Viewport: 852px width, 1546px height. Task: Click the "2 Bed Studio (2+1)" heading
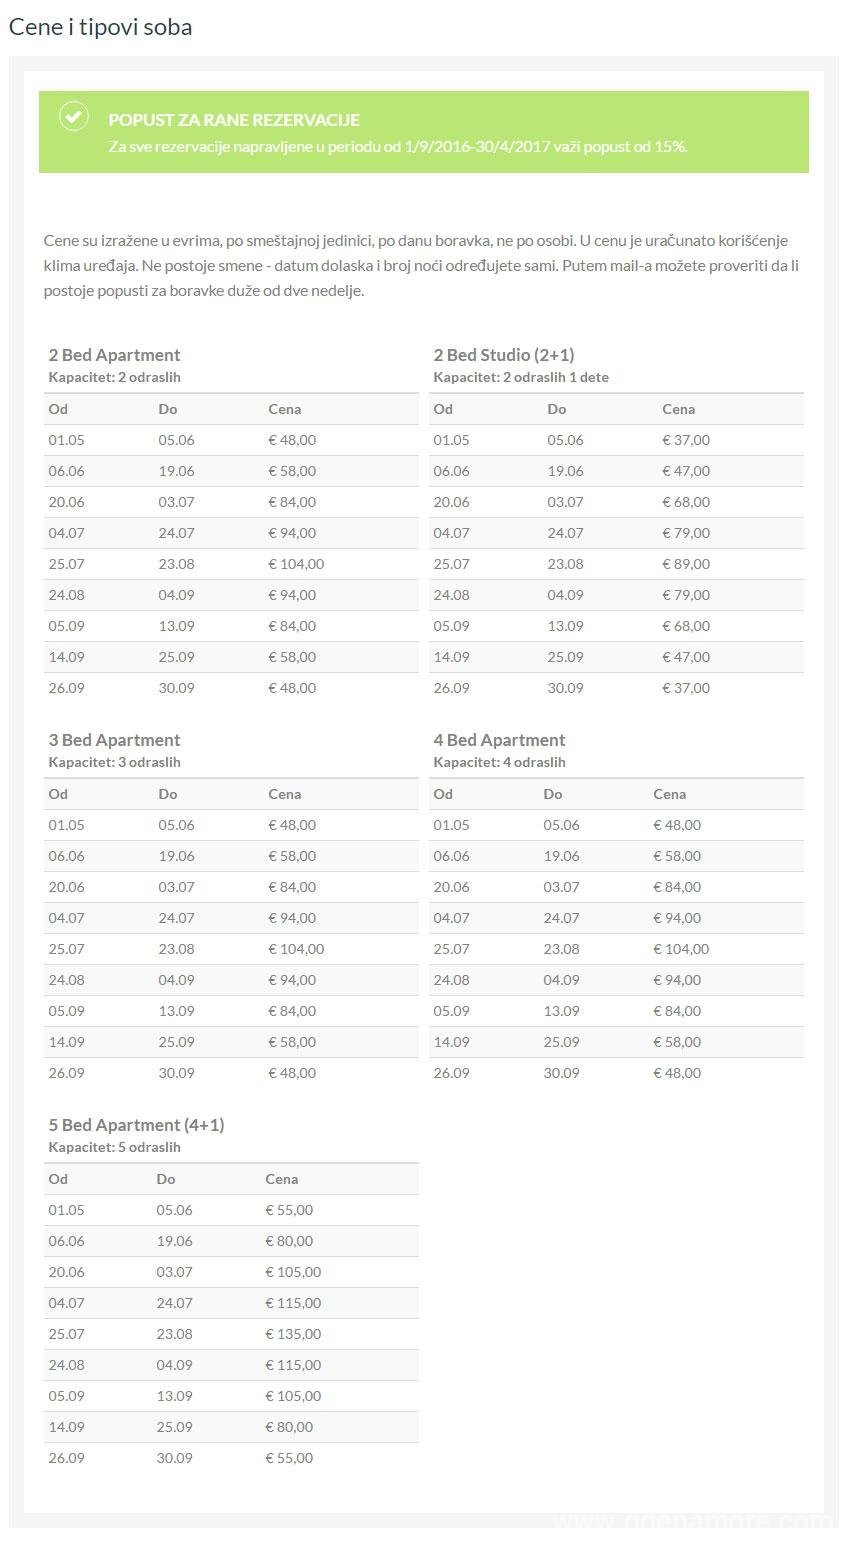coord(503,355)
